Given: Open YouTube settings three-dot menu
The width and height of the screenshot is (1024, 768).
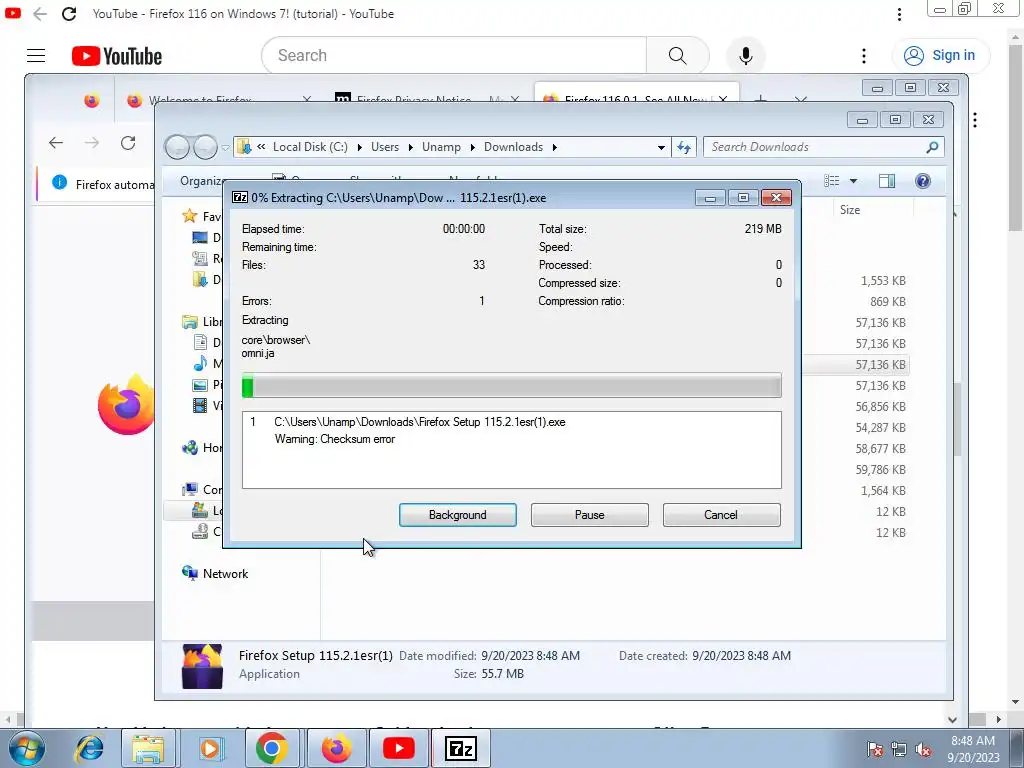Looking at the screenshot, I should click(863, 56).
